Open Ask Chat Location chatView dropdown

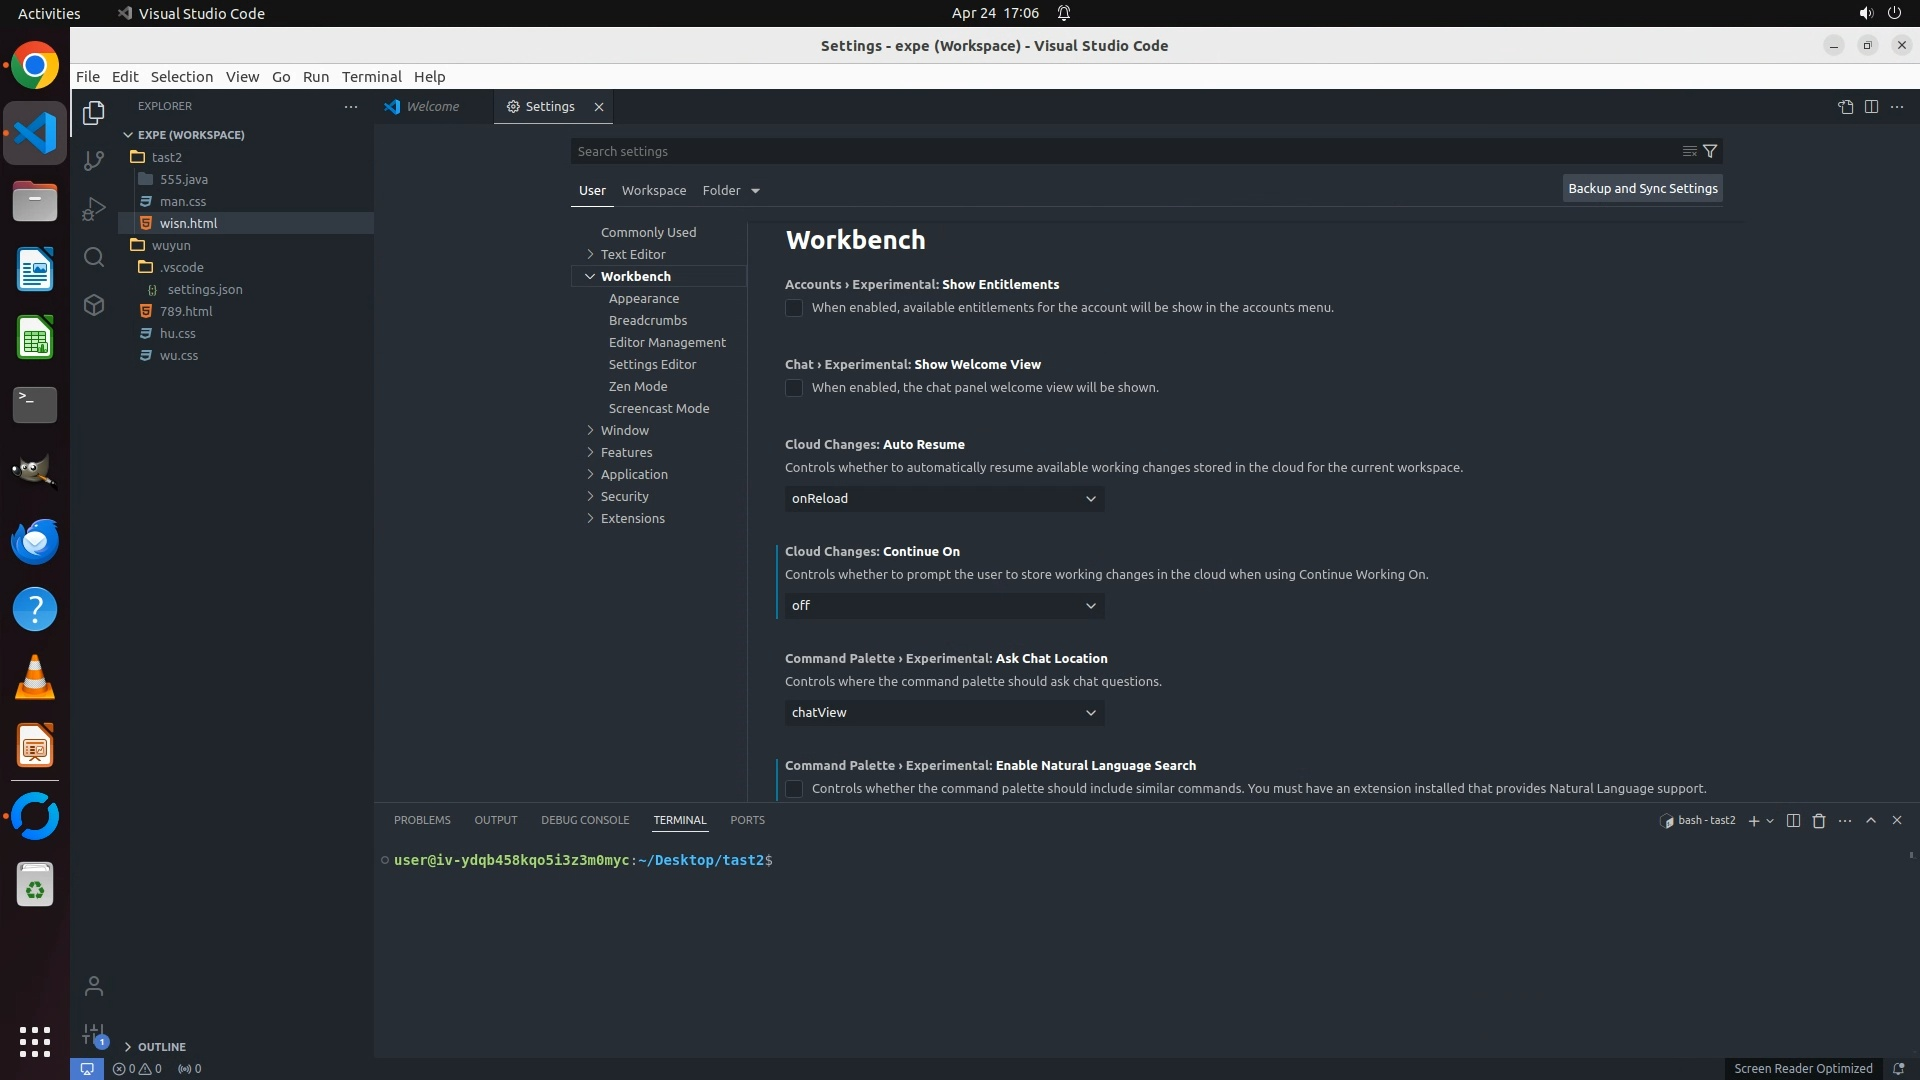tap(944, 712)
